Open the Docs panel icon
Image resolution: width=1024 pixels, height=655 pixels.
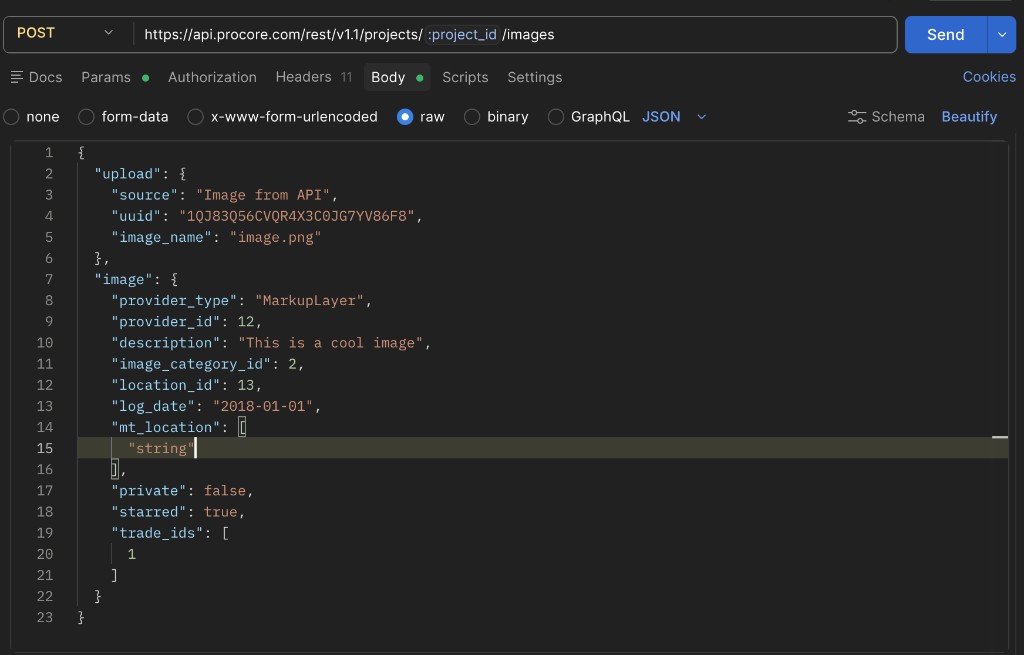[16, 77]
